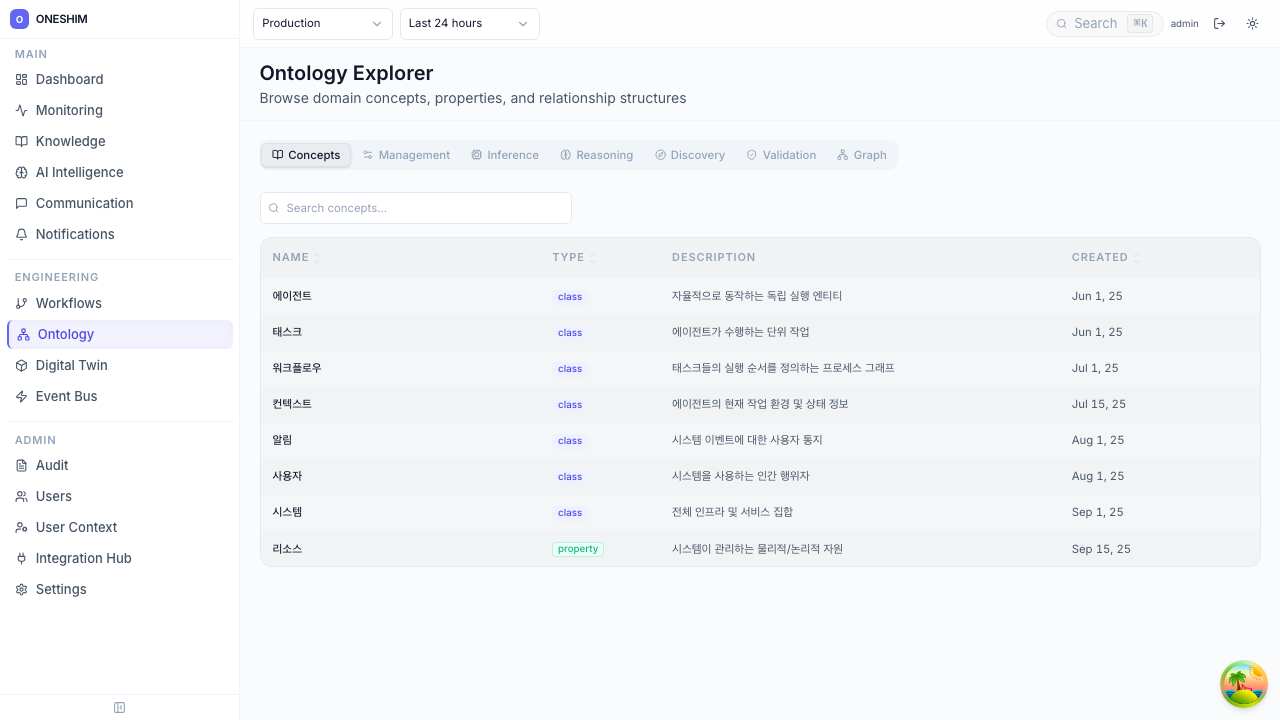The image size is (1280, 720).
Task: Open the Integration Hub icon
Action: click(x=21, y=558)
